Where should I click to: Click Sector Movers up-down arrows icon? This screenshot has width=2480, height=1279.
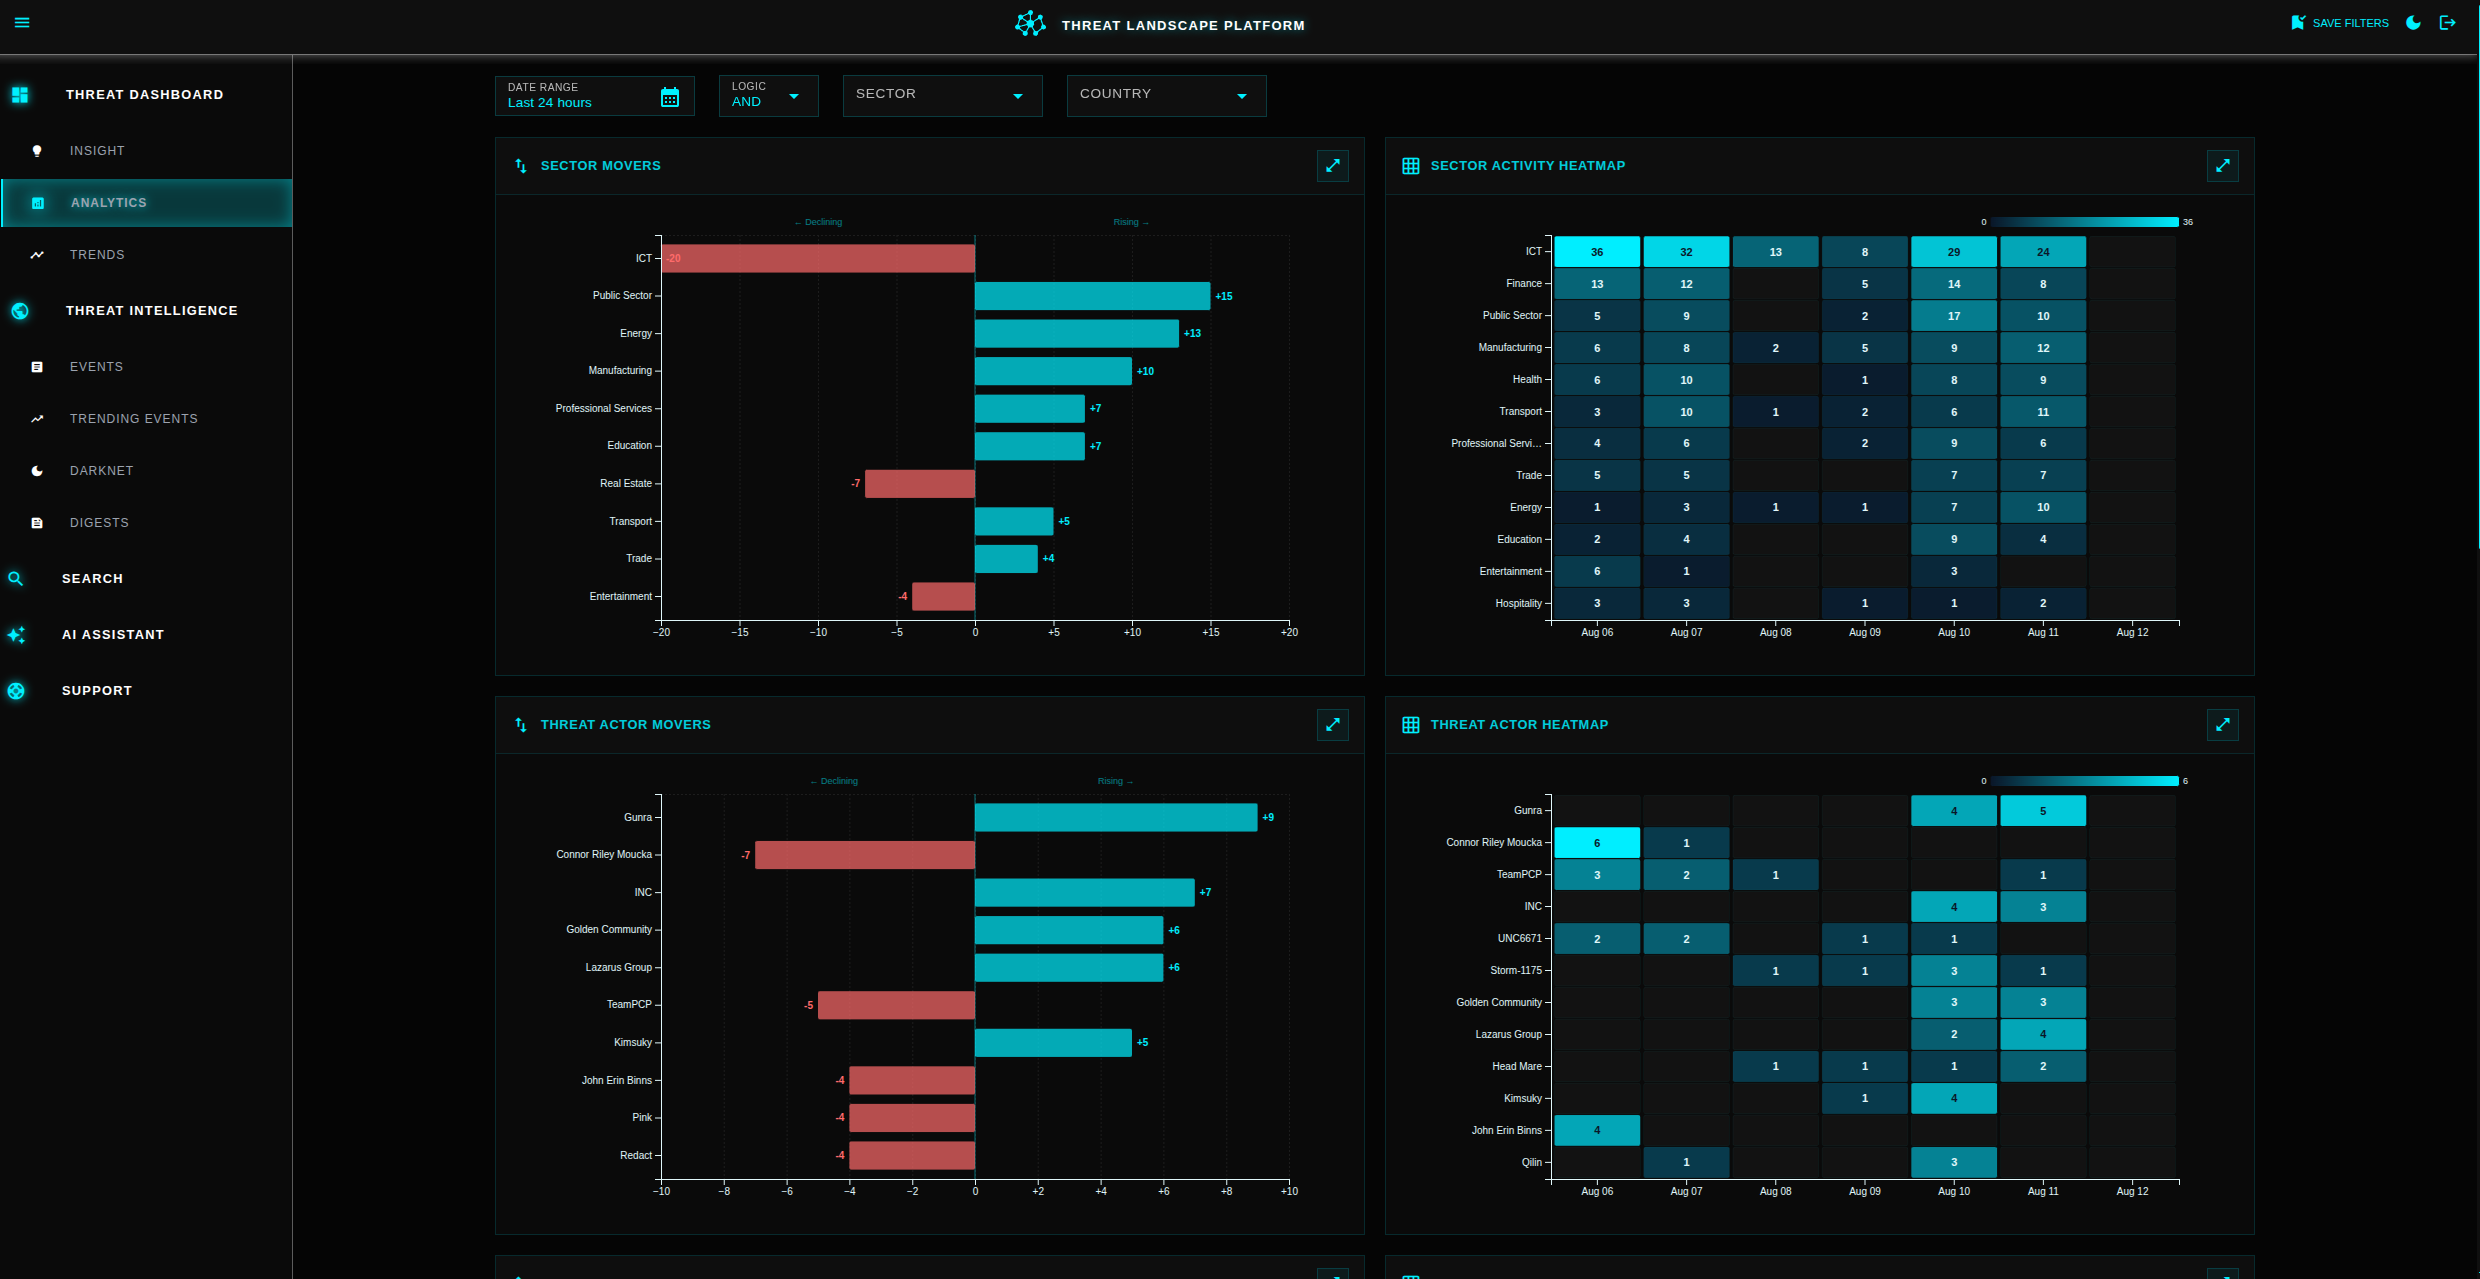[521, 166]
